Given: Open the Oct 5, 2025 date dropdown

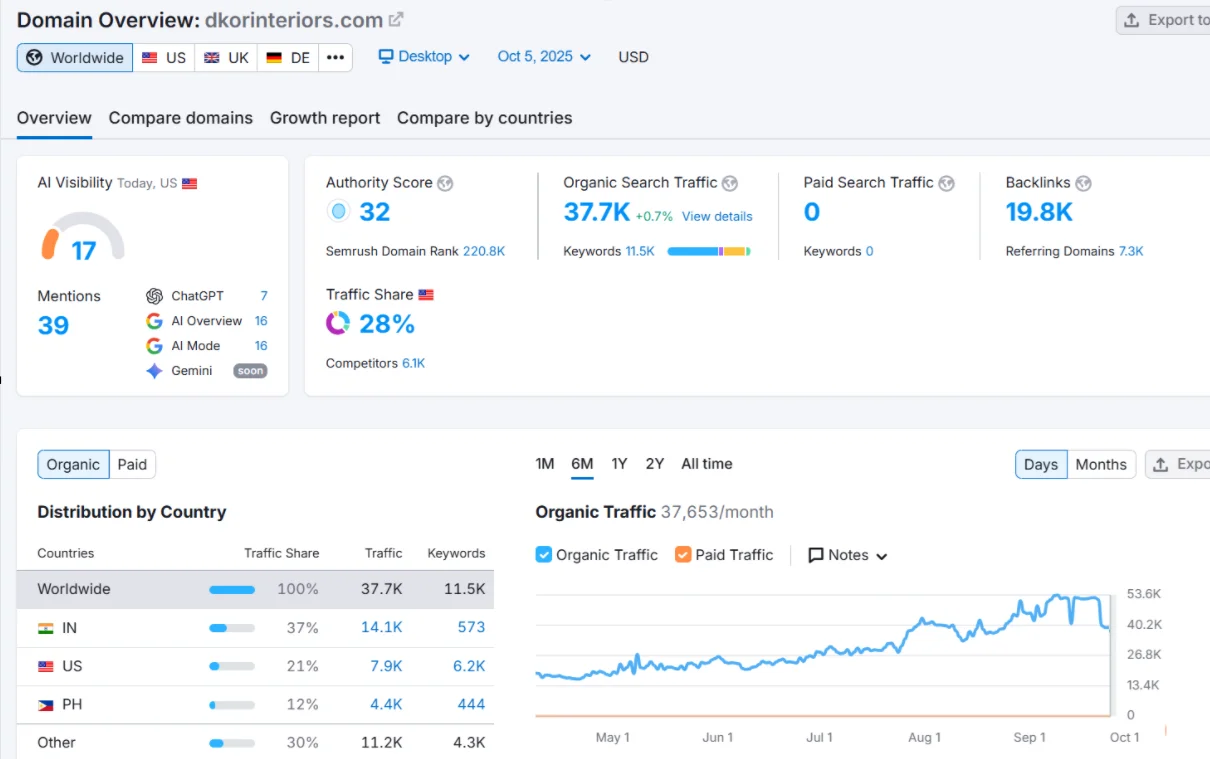Looking at the screenshot, I should [544, 57].
